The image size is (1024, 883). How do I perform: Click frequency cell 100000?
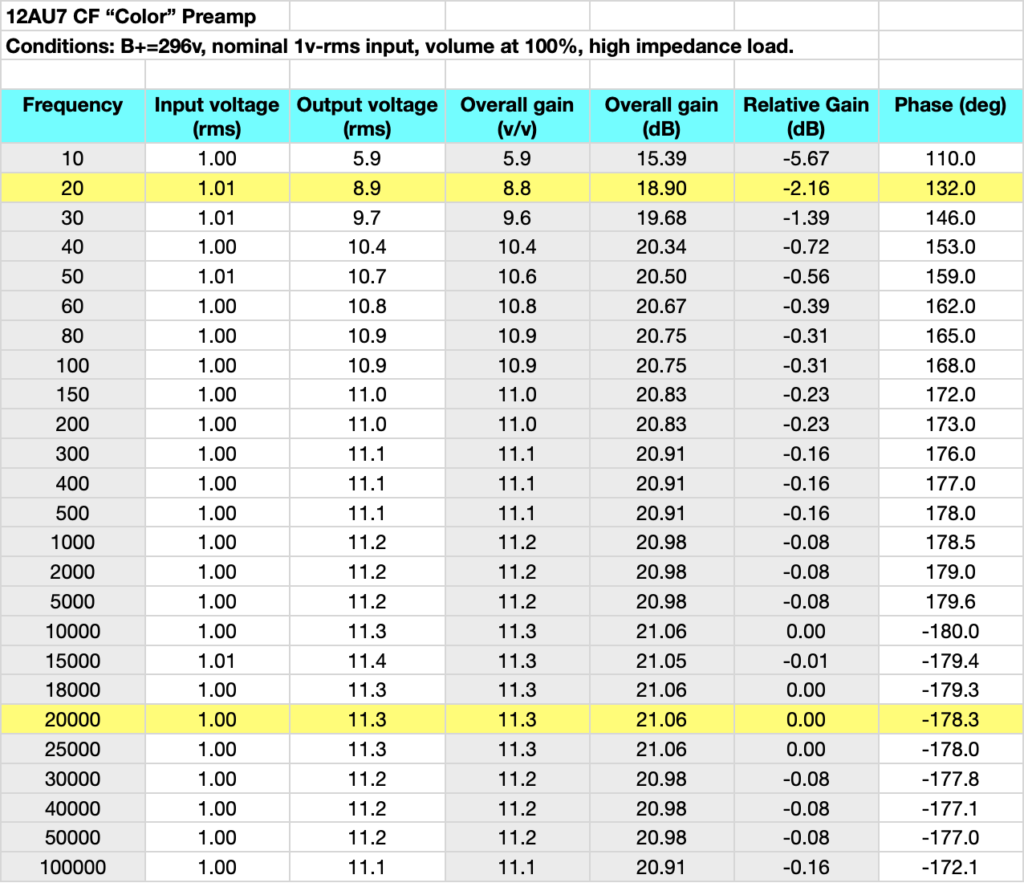[x=72, y=867]
